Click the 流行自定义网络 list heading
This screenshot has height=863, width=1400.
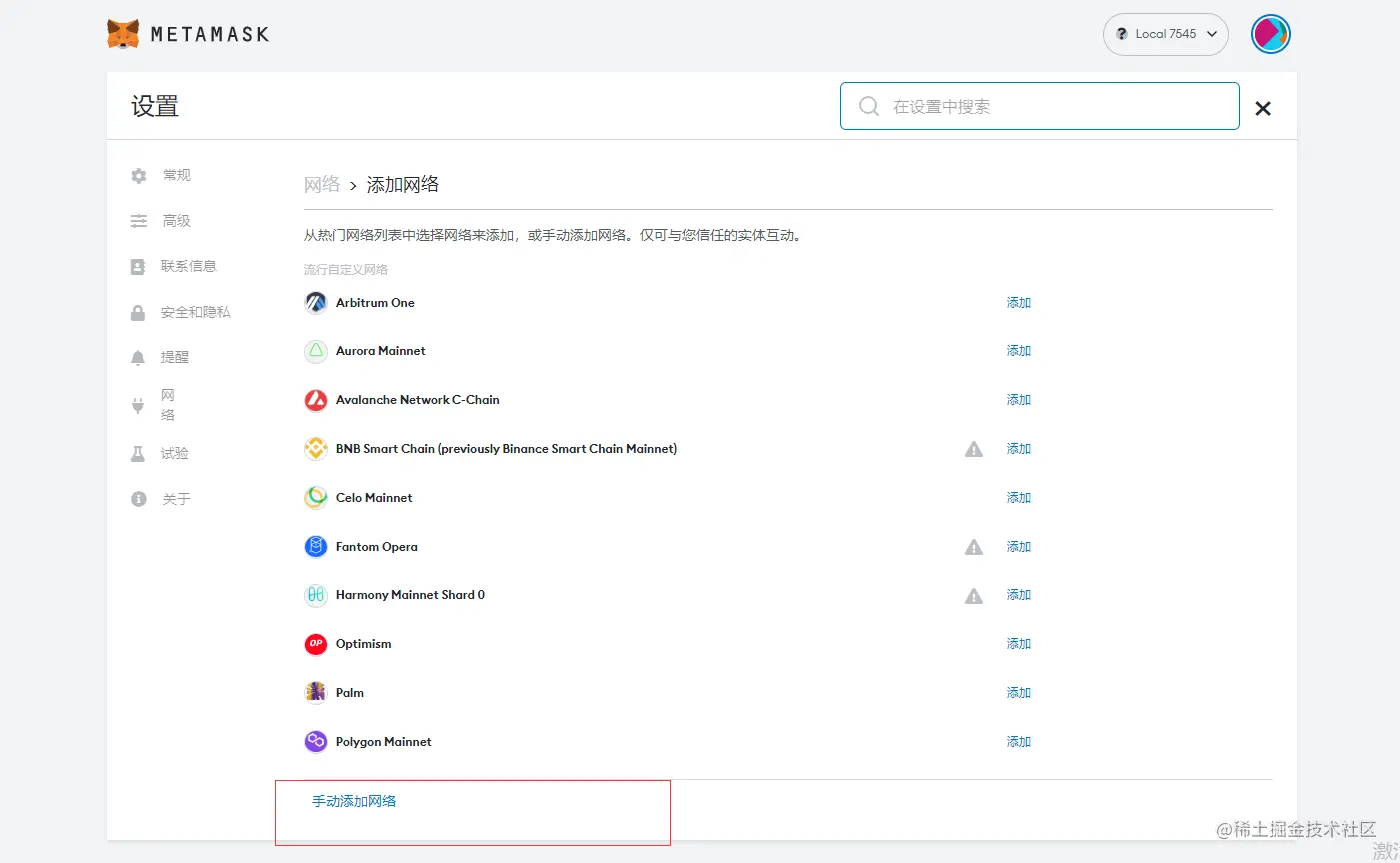346,270
